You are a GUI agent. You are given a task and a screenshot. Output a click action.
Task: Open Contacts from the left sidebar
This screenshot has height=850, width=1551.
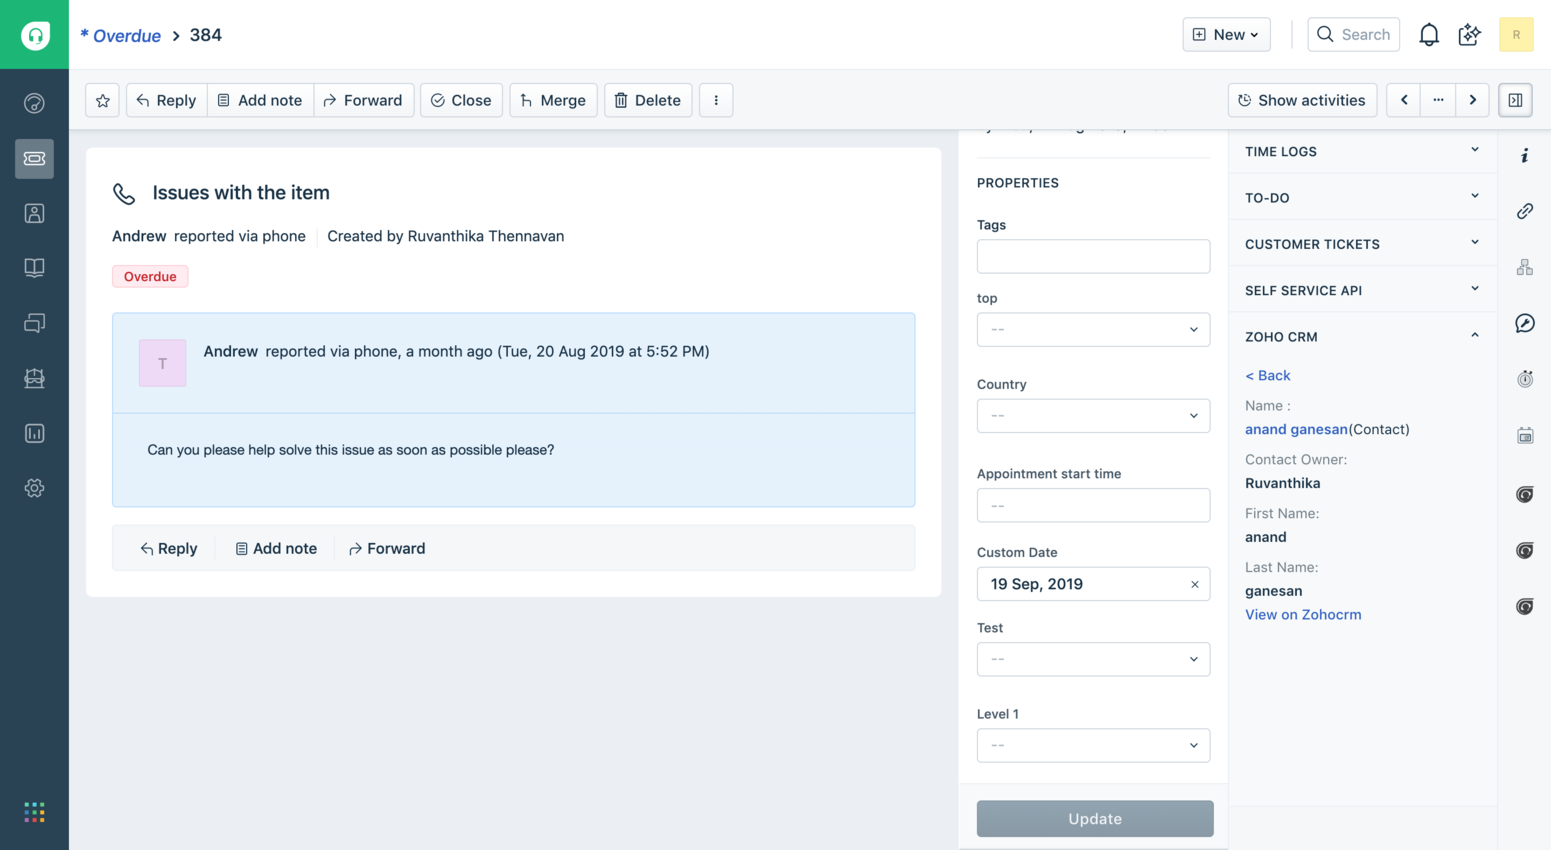tap(35, 213)
